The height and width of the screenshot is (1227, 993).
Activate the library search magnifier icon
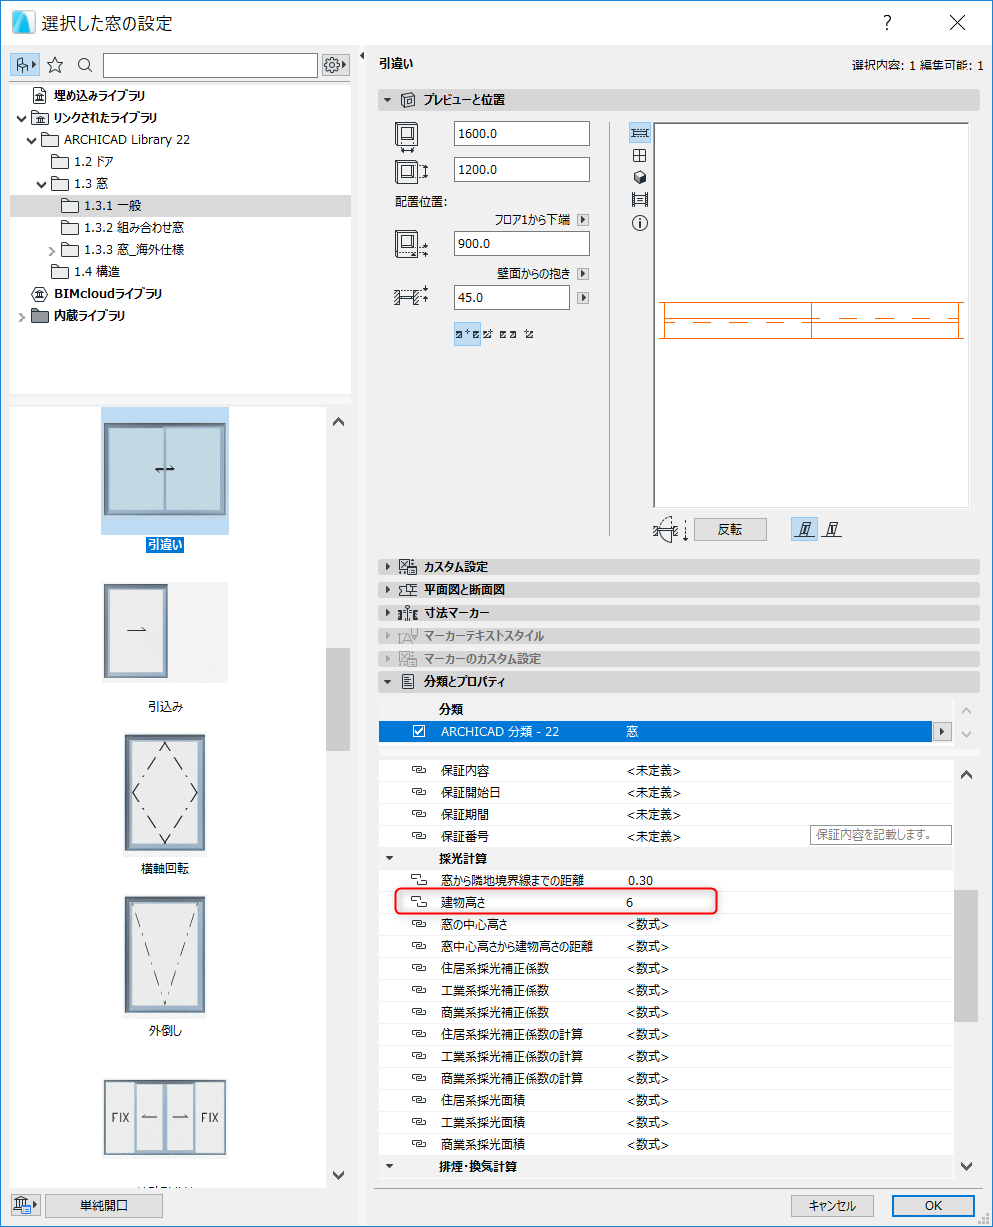pos(85,65)
